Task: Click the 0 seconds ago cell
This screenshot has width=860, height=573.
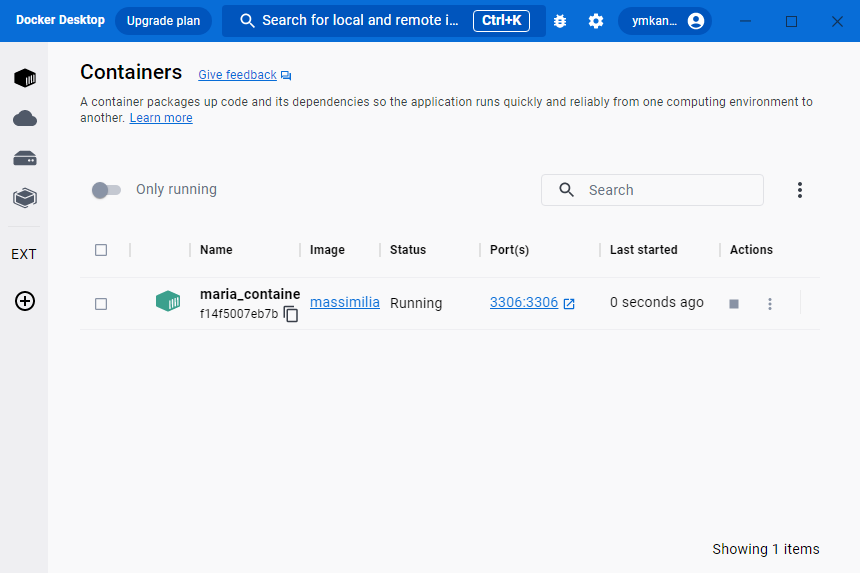Action: (657, 302)
